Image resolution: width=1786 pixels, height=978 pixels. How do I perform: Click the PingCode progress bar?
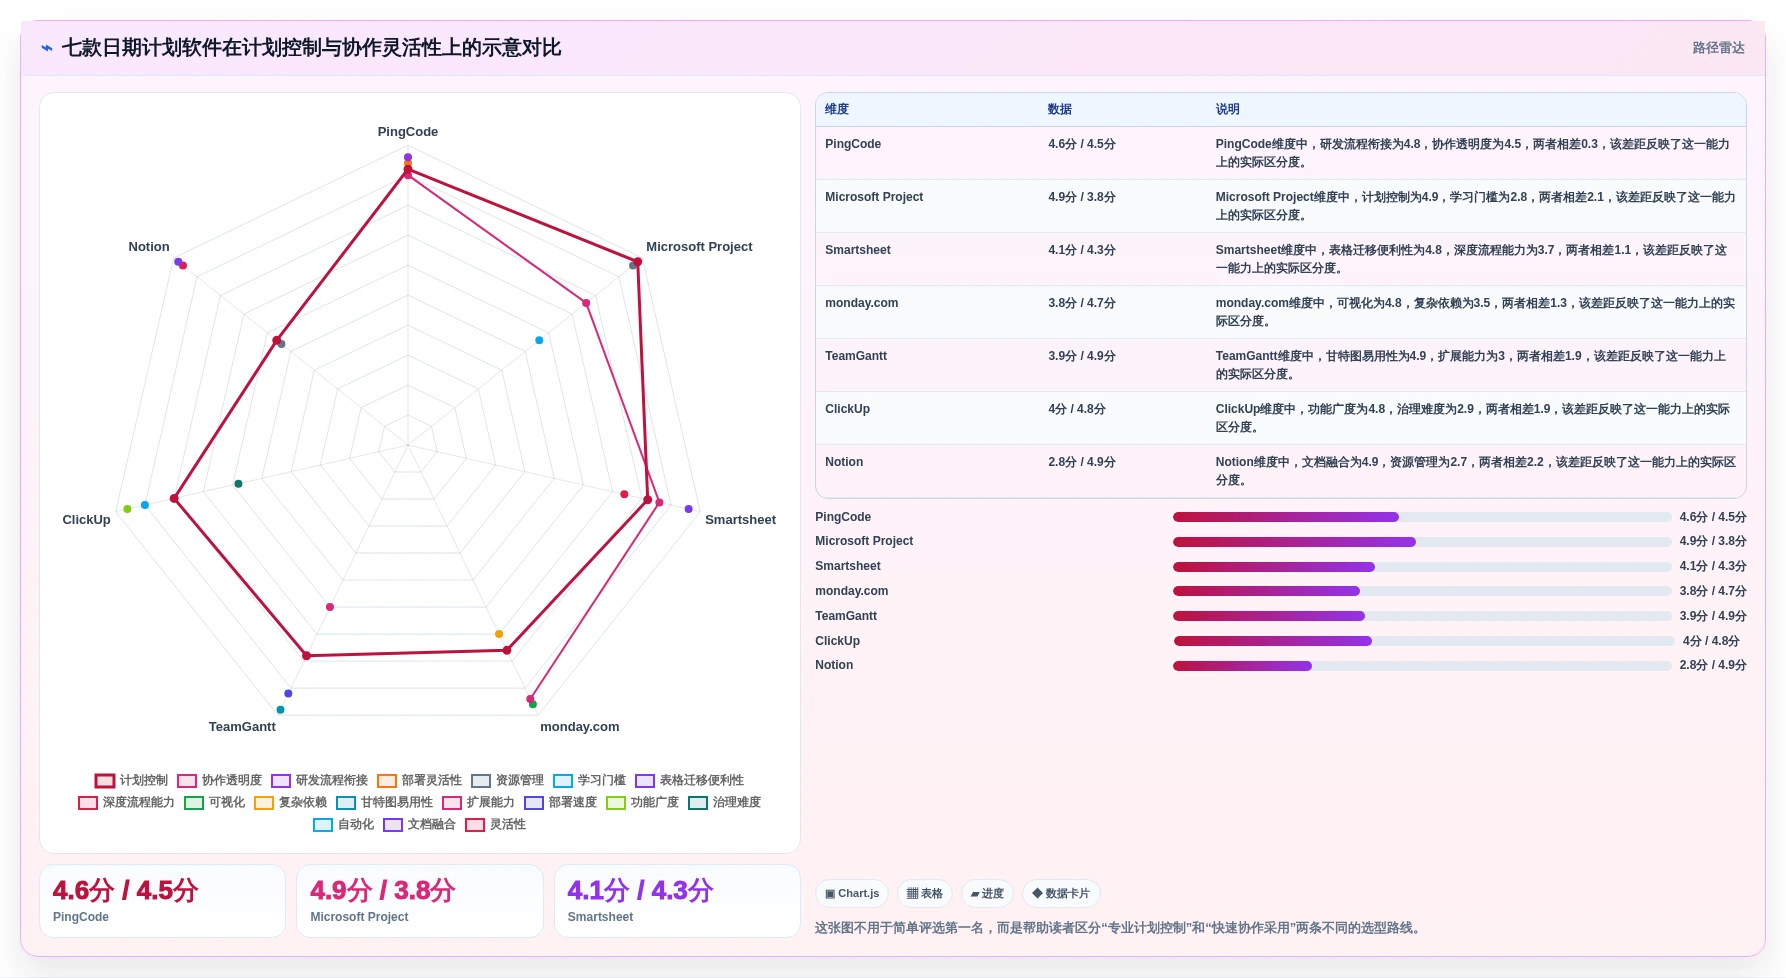(1422, 517)
